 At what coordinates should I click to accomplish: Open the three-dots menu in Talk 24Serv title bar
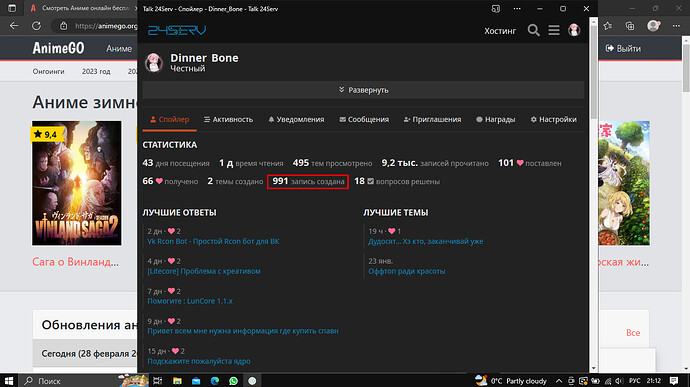tap(517, 9)
